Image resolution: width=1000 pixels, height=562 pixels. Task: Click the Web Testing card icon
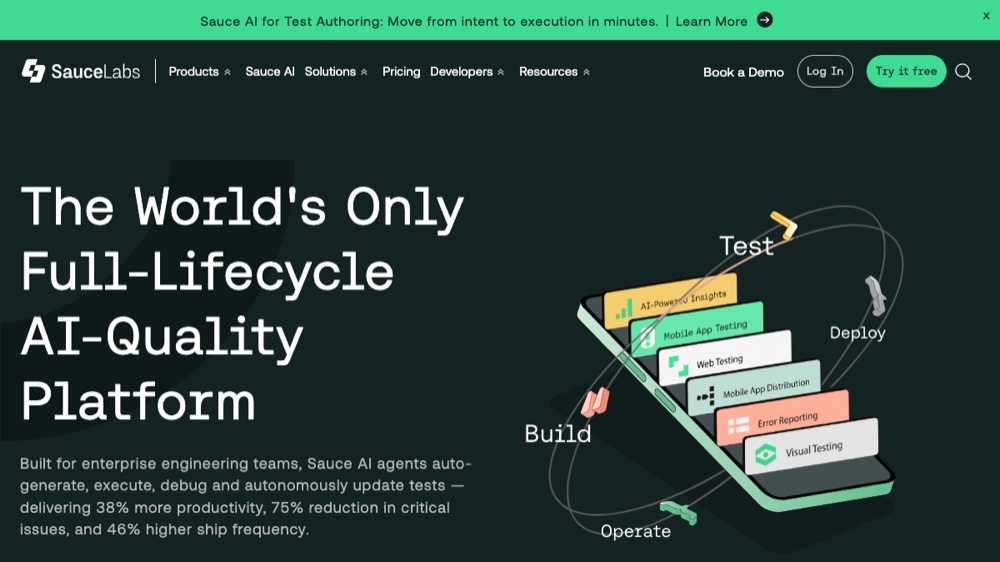coord(678,366)
